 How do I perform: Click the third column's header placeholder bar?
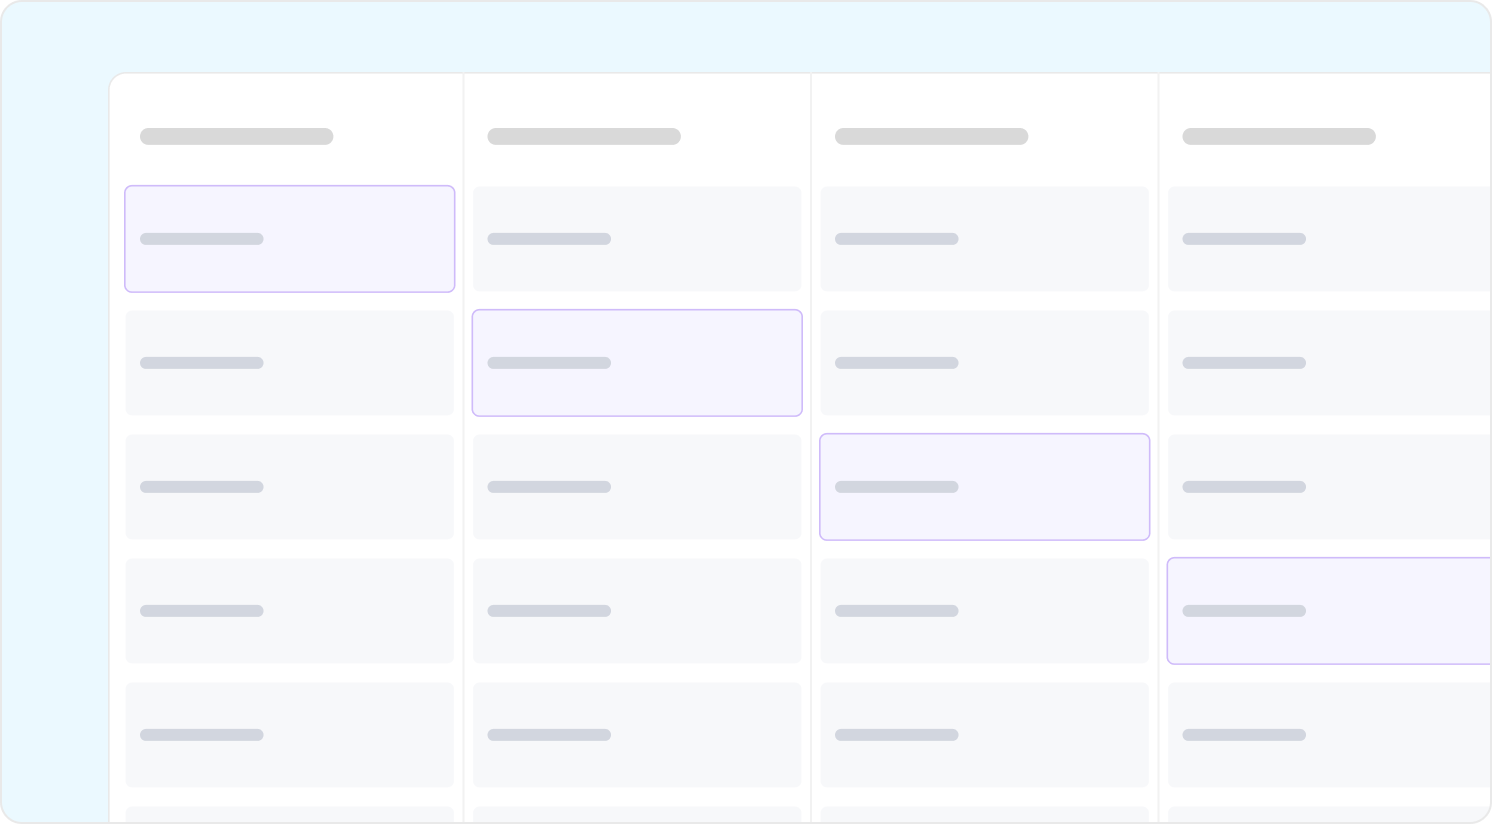click(932, 136)
